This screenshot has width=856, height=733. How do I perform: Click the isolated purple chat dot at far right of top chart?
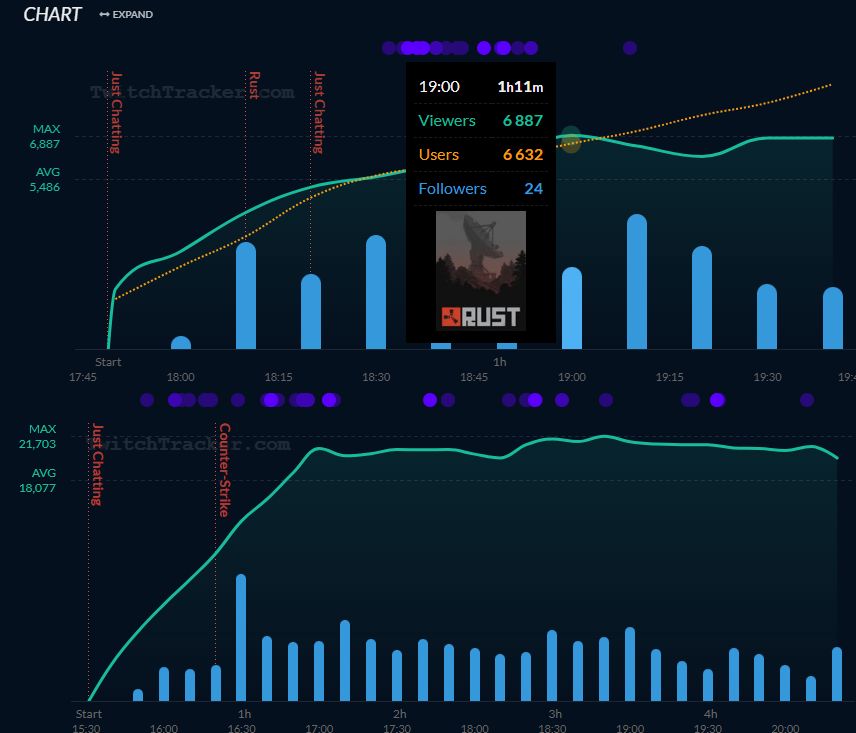click(x=630, y=48)
